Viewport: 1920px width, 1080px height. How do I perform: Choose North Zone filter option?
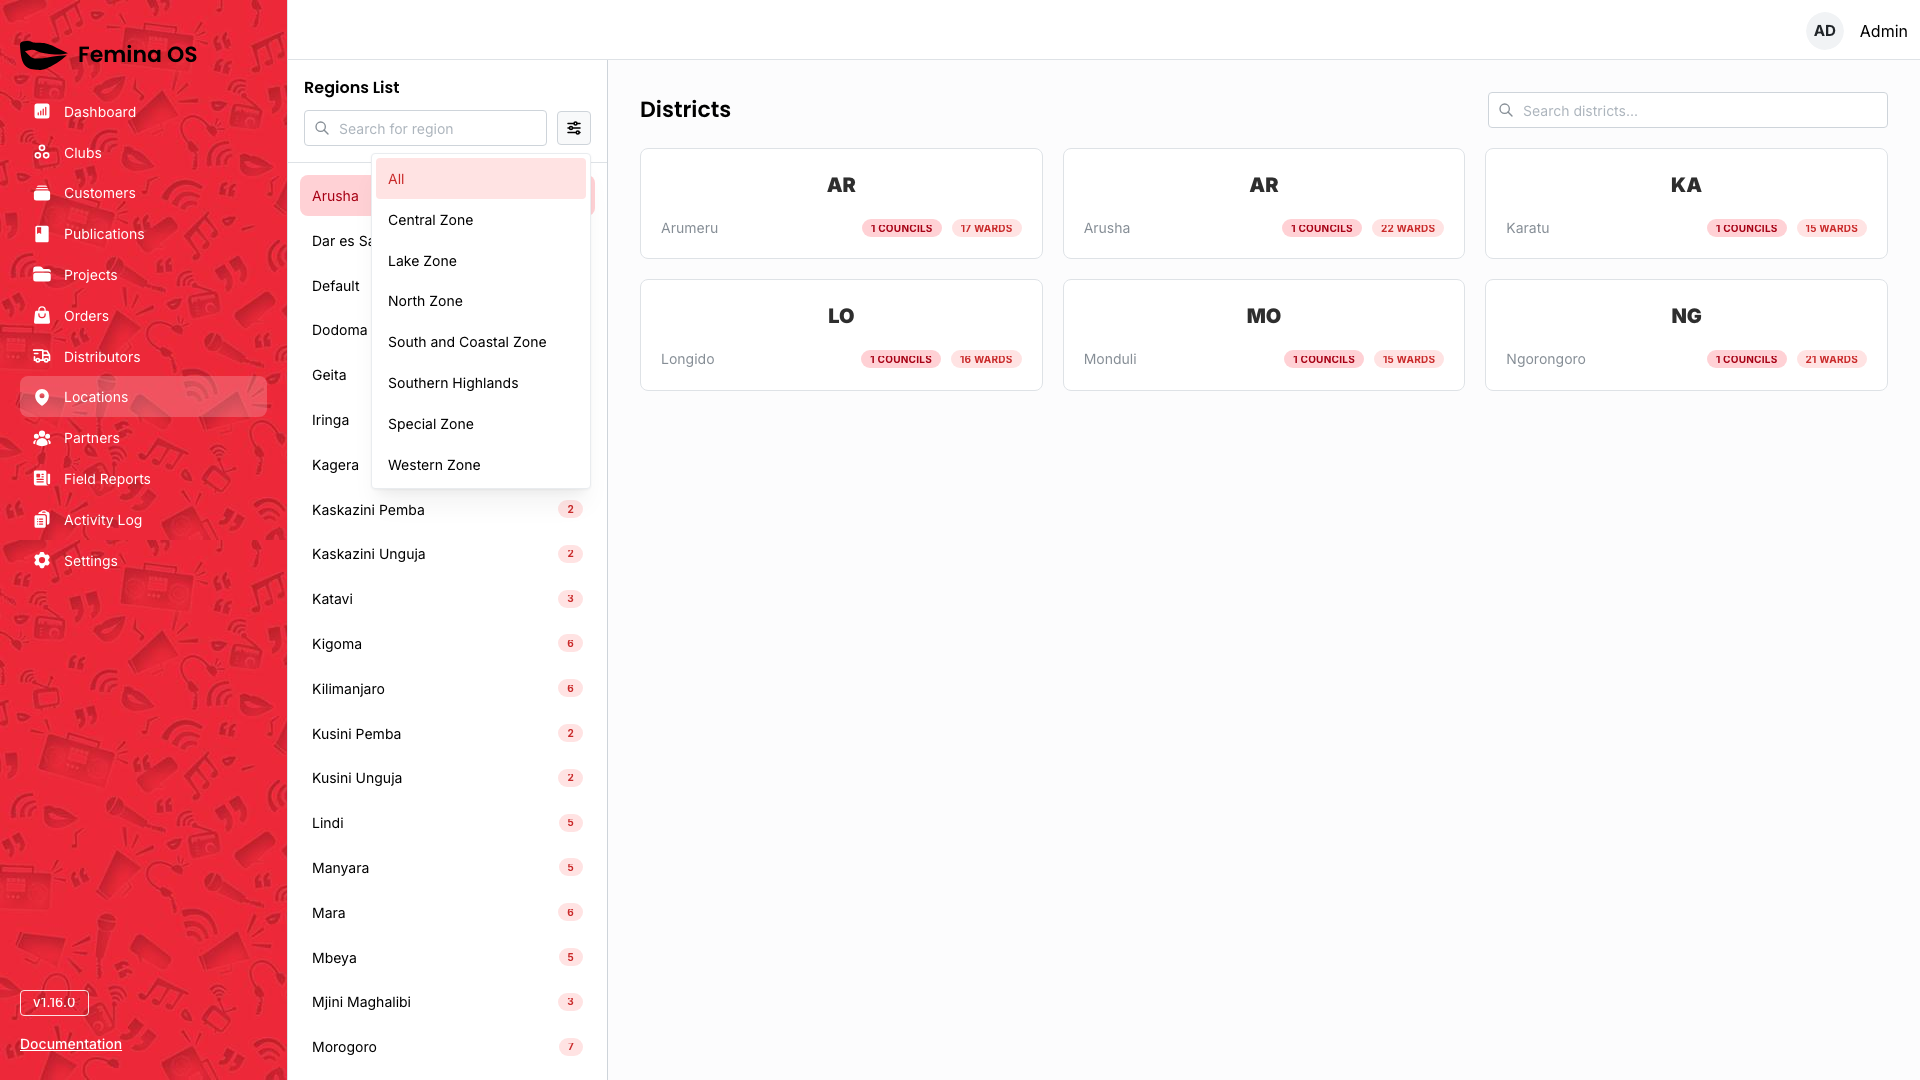481,301
